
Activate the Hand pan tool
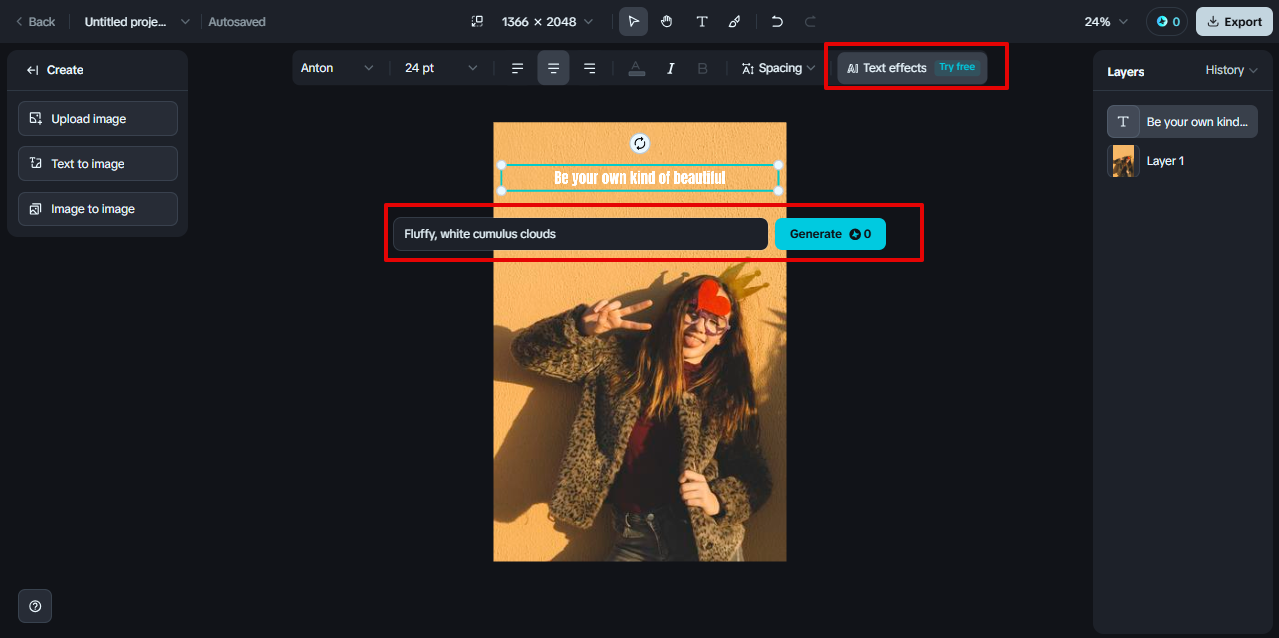click(x=667, y=21)
